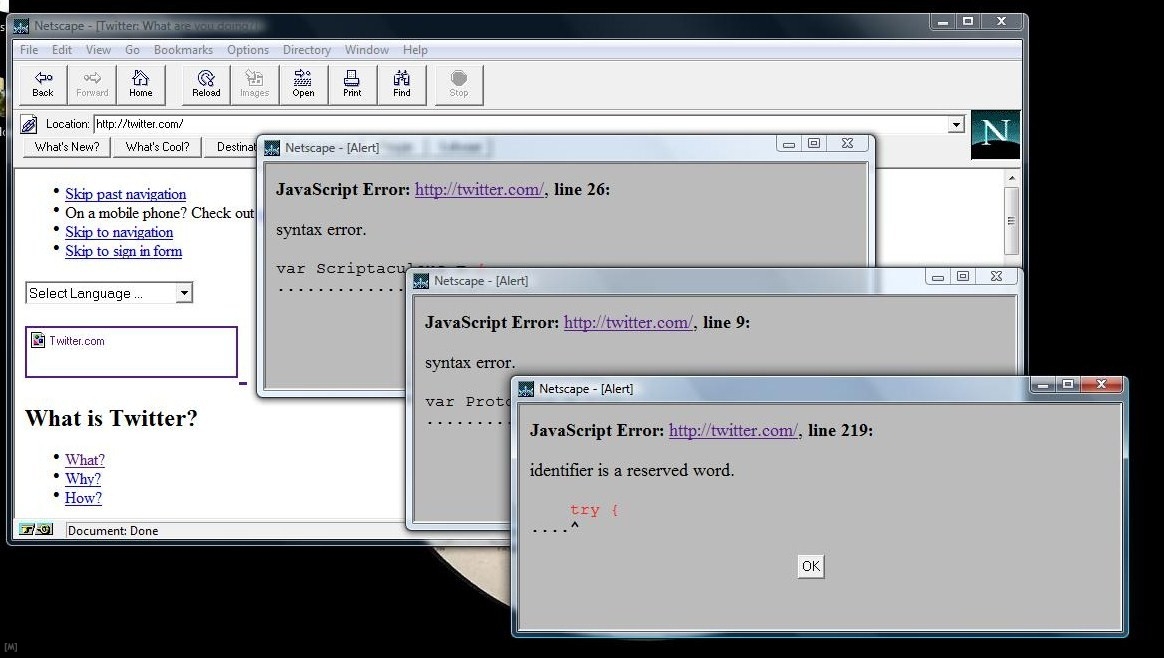This screenshot has height=658, width=1164.
Task: Click the Find binoculars icon
Action: click(401, 84)
